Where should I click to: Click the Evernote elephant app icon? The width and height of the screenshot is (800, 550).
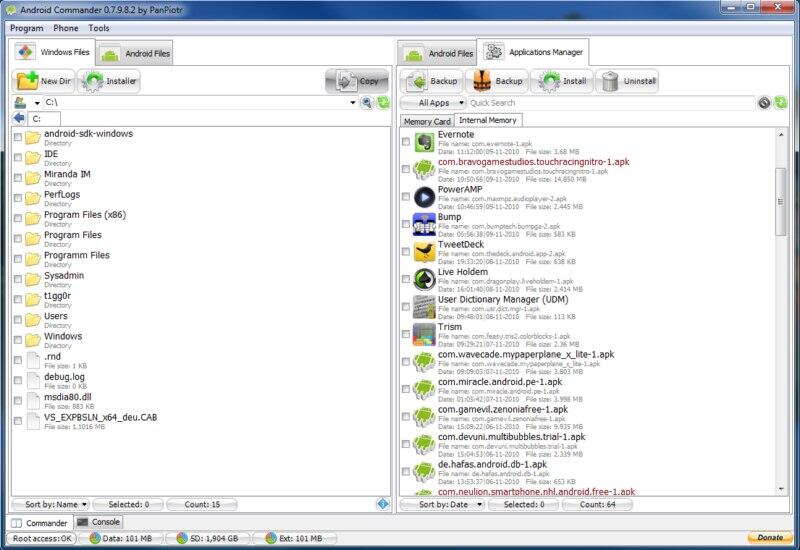click(424, 142)
